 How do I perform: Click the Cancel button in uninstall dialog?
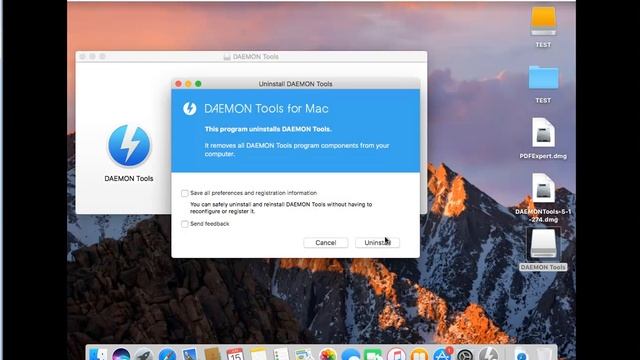point(326,242)
